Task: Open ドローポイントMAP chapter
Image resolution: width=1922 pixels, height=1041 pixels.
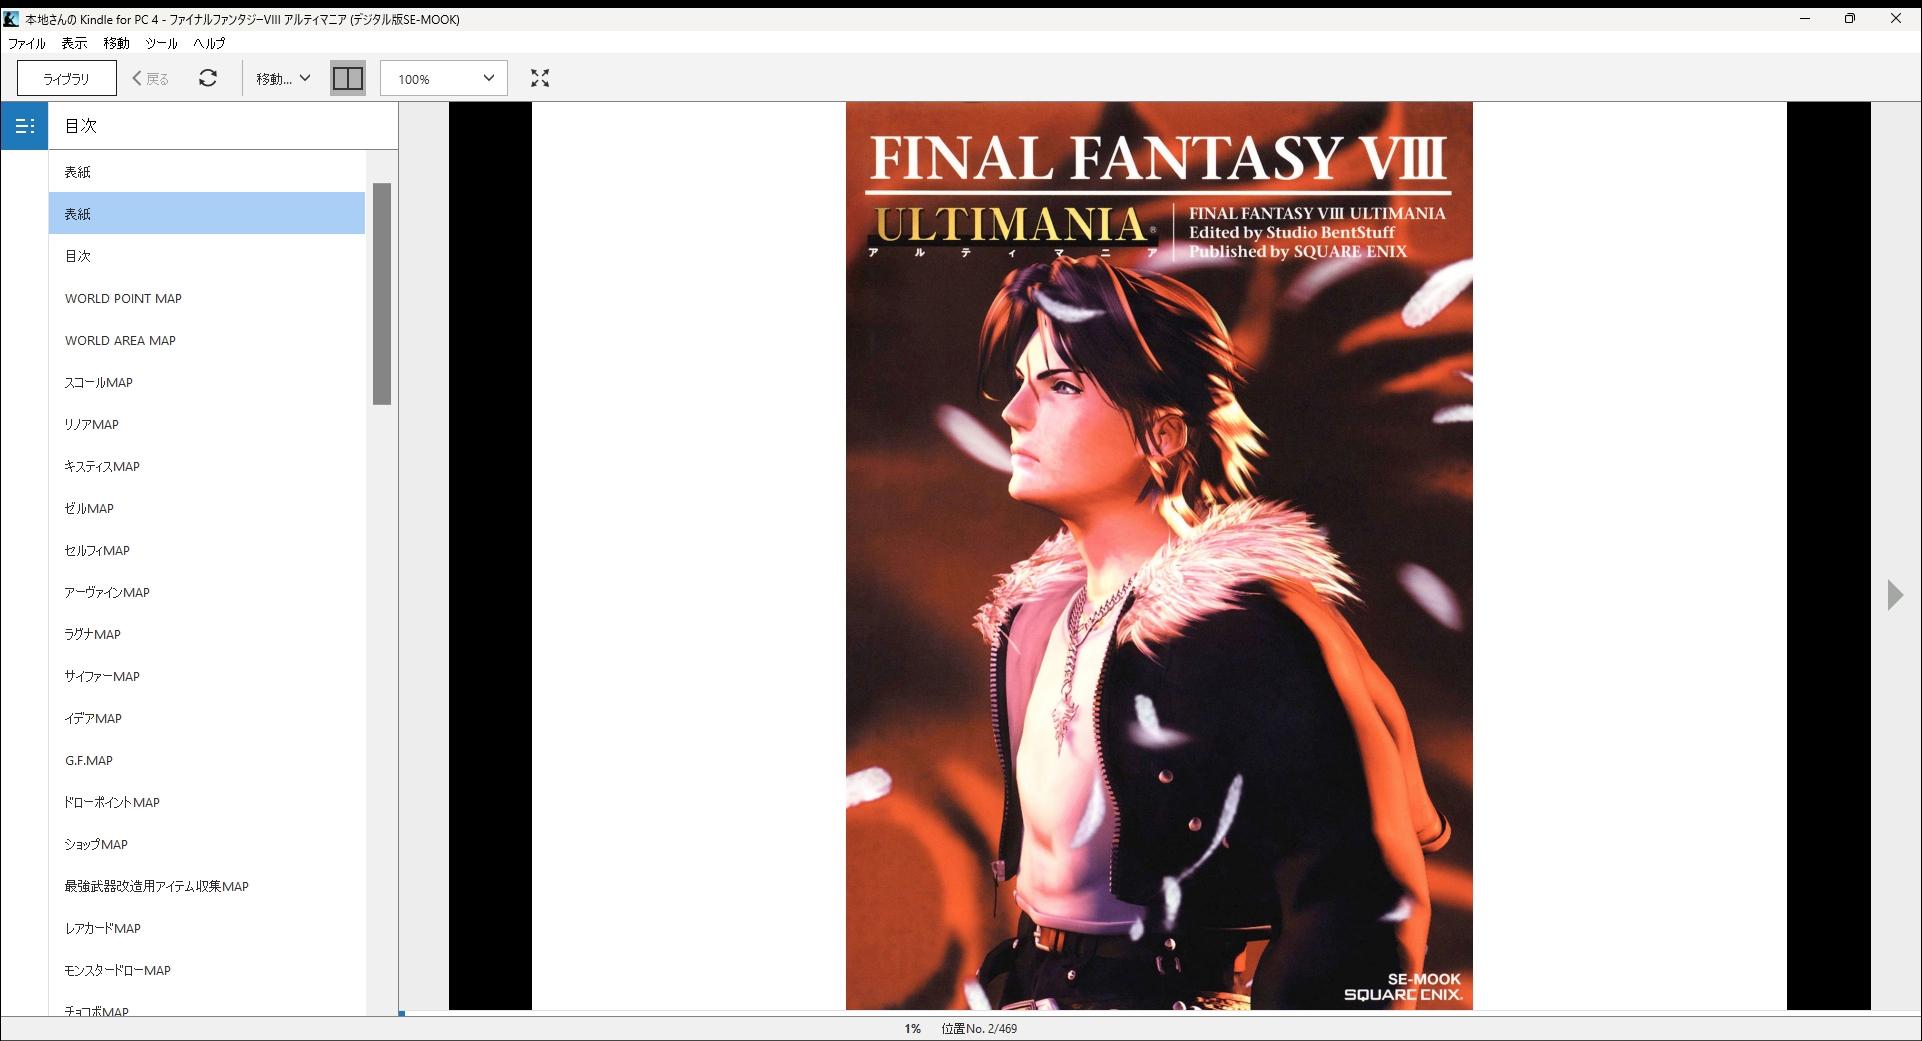Action: tap(207, 802)
